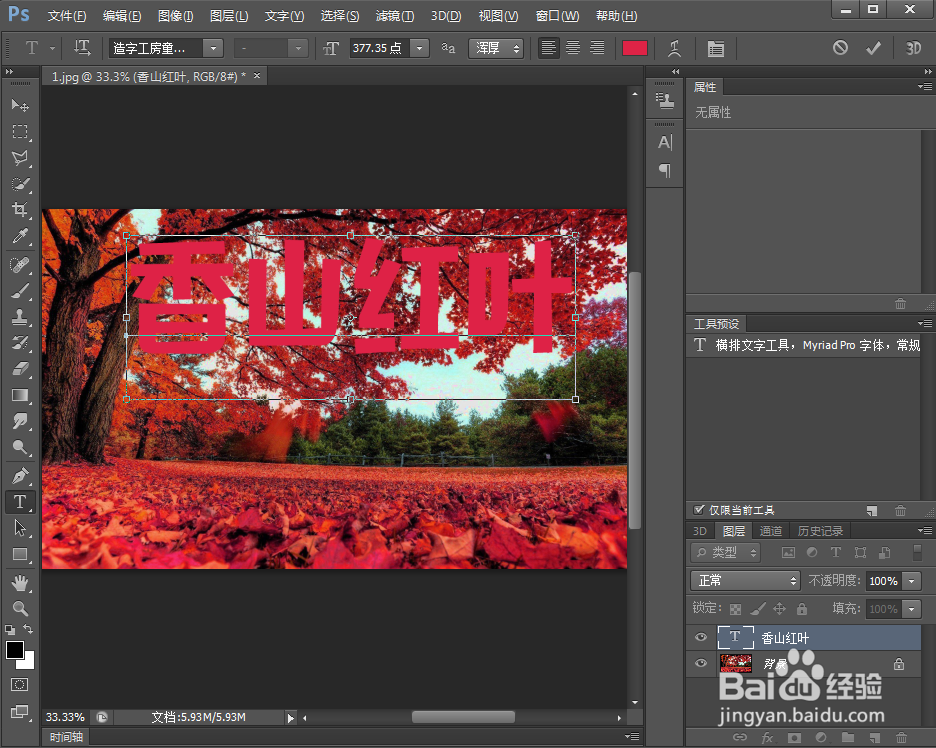Open the Character and Paragraph panels
This screenshot has width=936, height=748.
point(715,48)
